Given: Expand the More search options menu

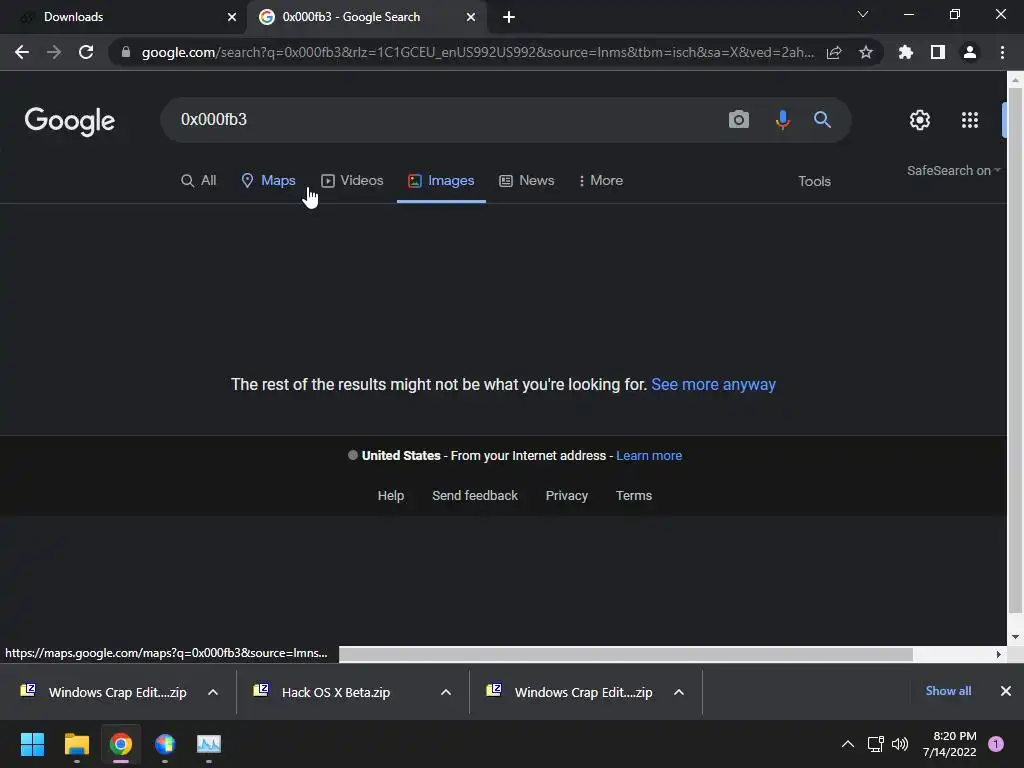Looking at the screenshot, I should 600,181.
